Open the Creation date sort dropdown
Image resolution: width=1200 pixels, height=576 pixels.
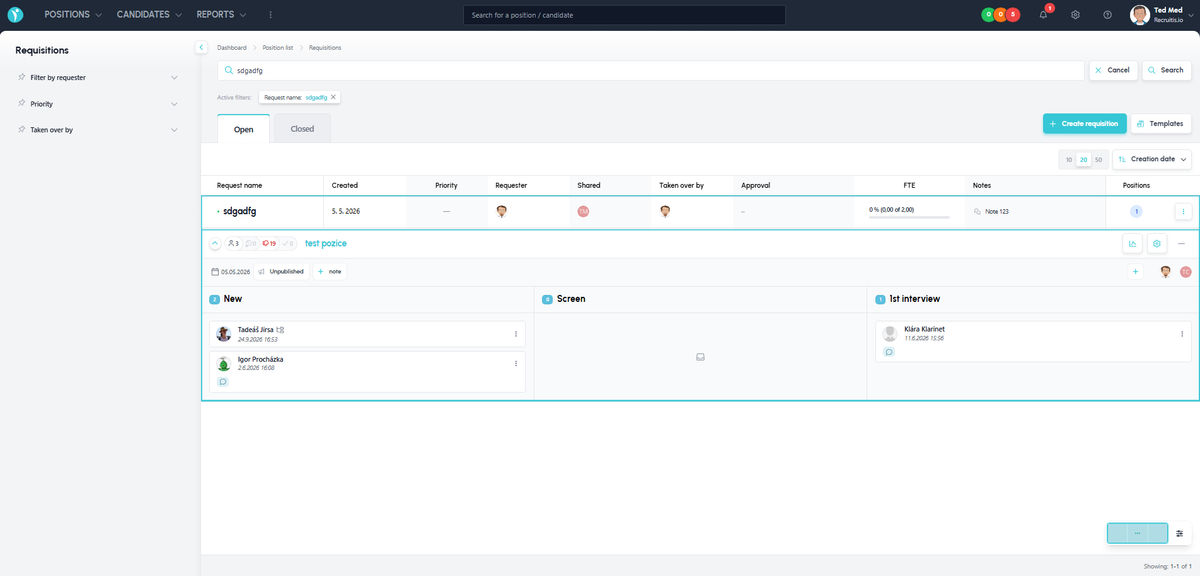click(x=1152, y=159)
